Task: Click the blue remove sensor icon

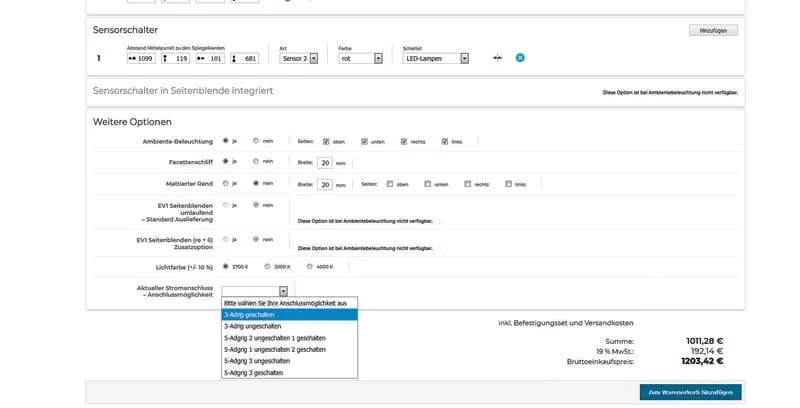Action: pyautogui.click(x=520, y=58)
